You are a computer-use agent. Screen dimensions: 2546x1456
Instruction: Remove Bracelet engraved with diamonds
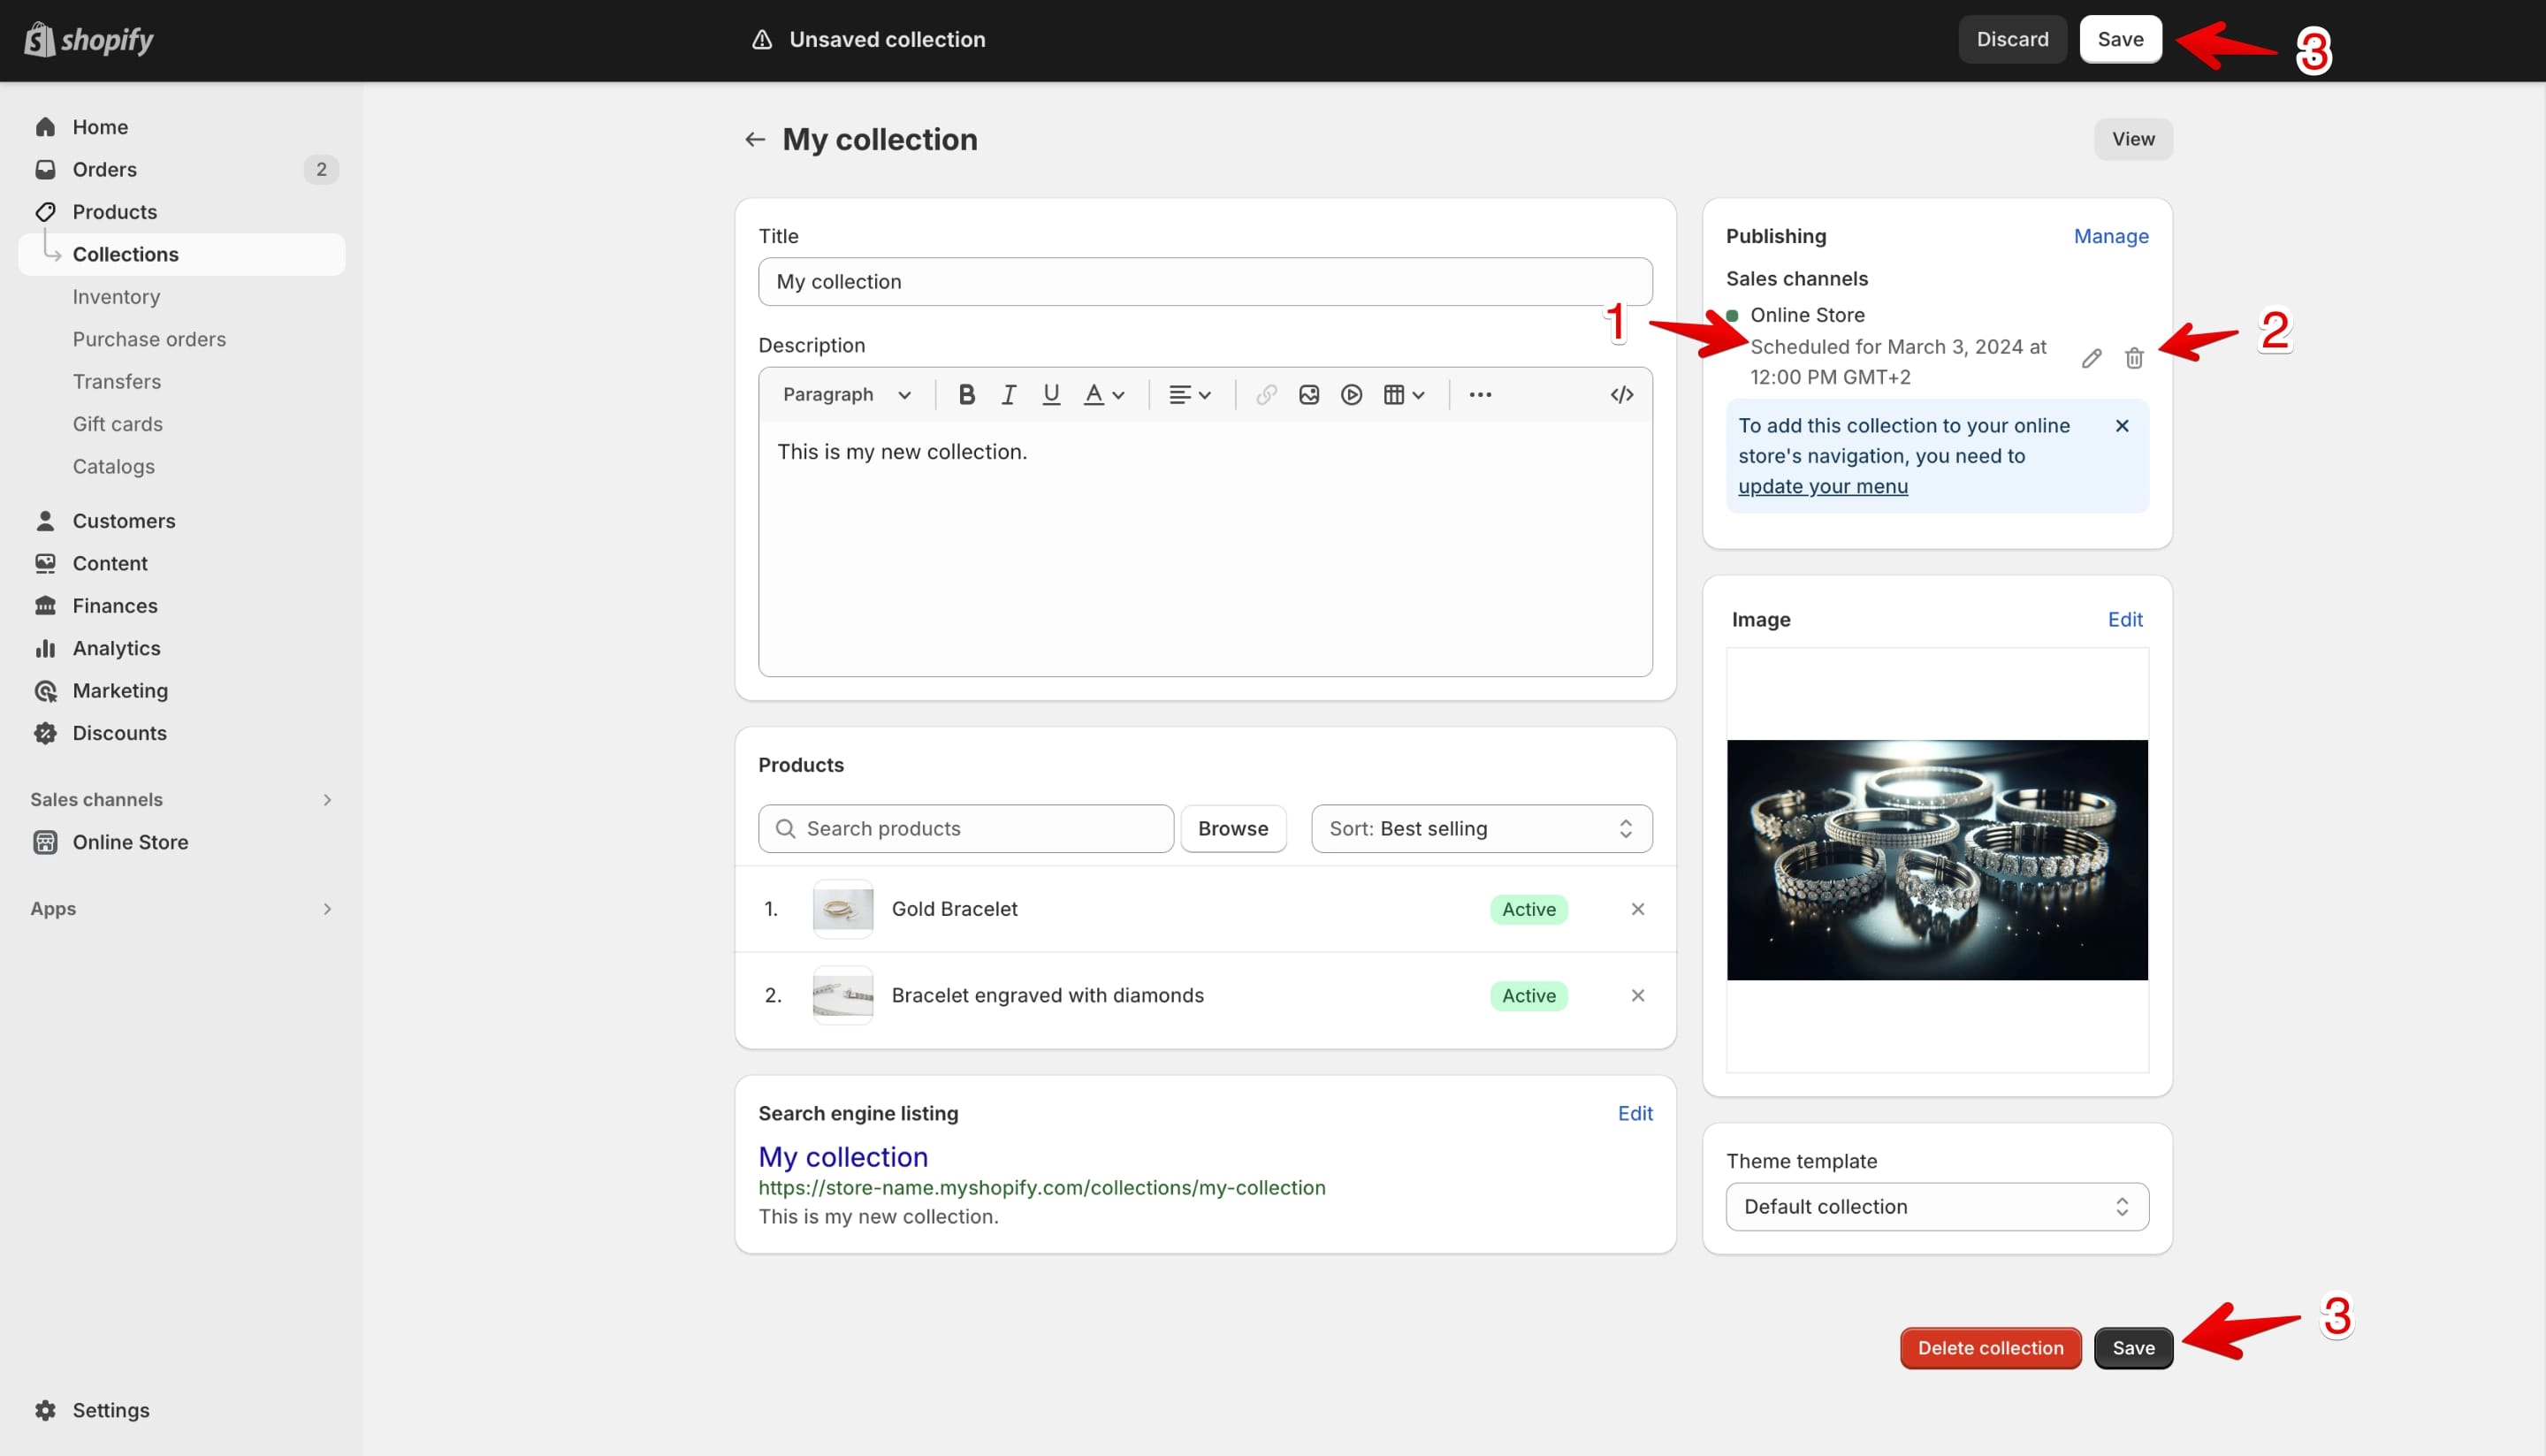[1638, 995]
